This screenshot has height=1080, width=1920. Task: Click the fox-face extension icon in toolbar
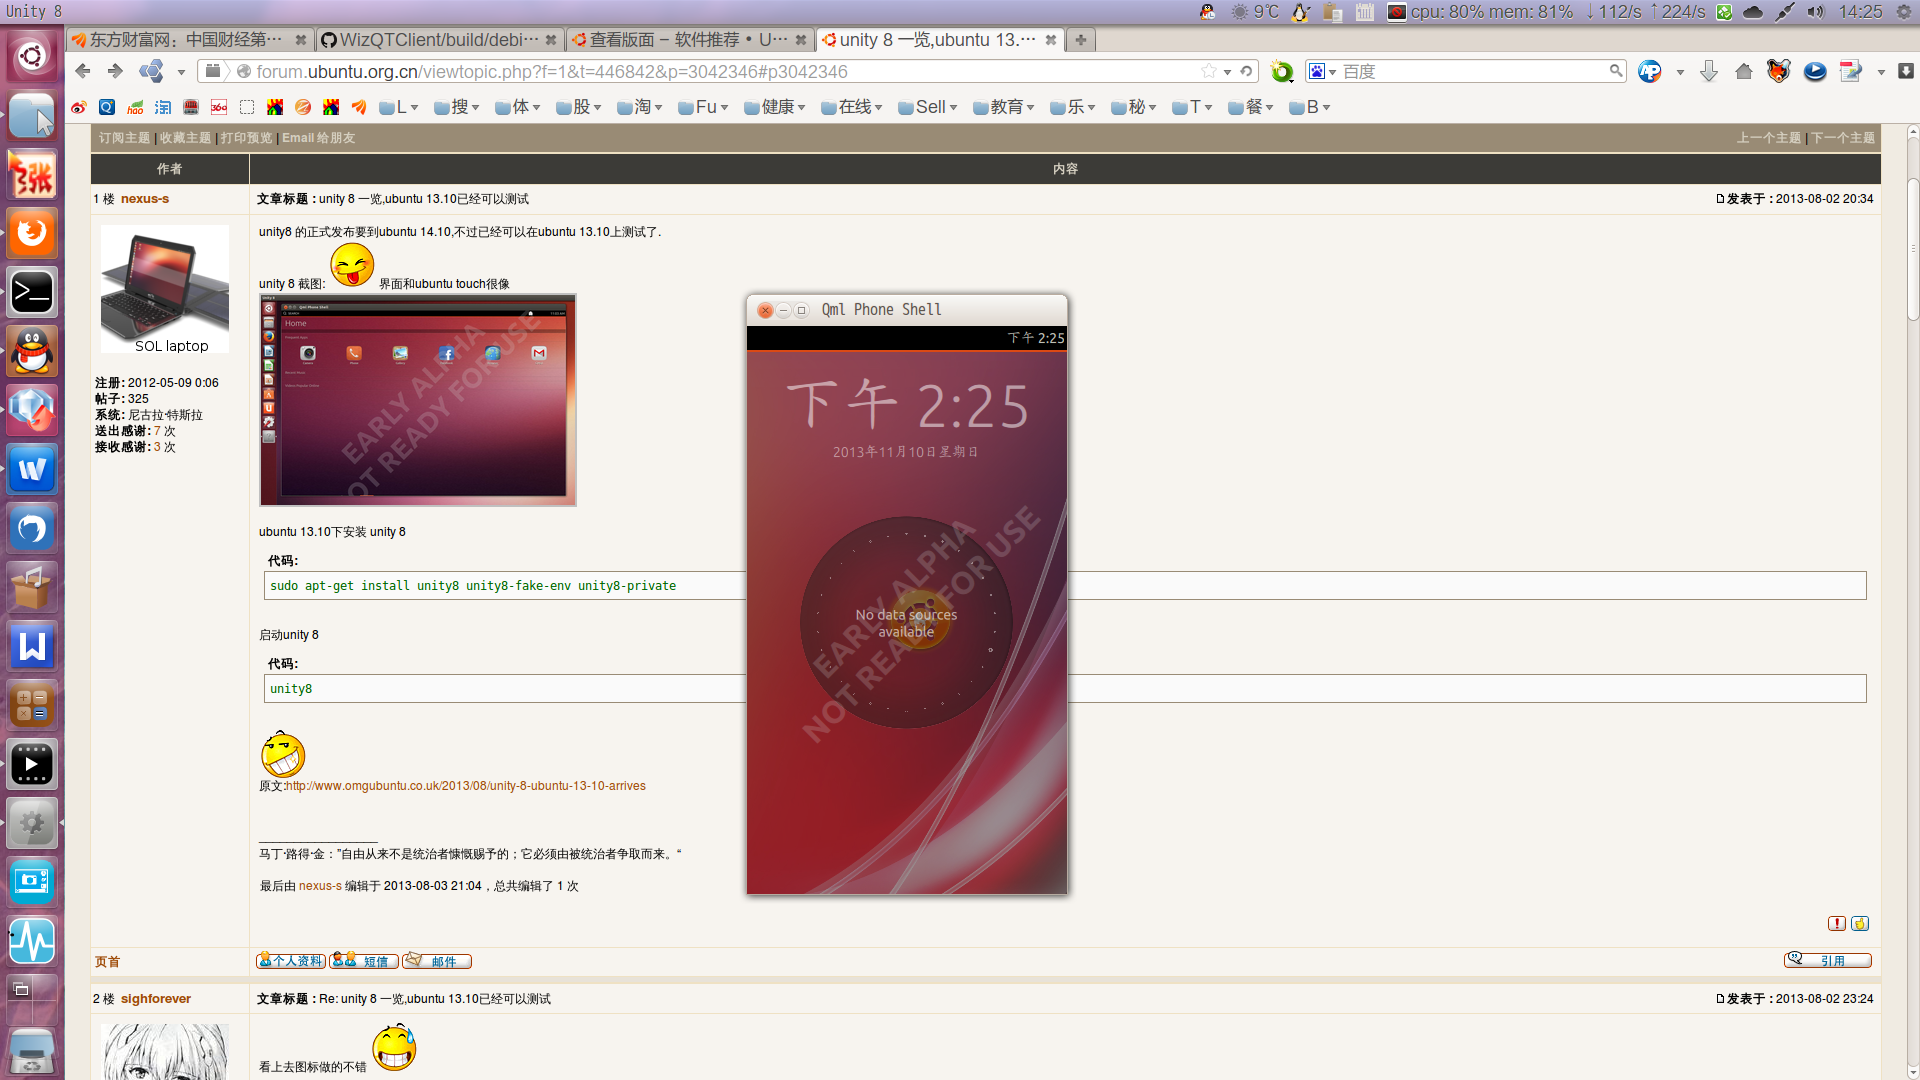click(x=1779, y=71)
